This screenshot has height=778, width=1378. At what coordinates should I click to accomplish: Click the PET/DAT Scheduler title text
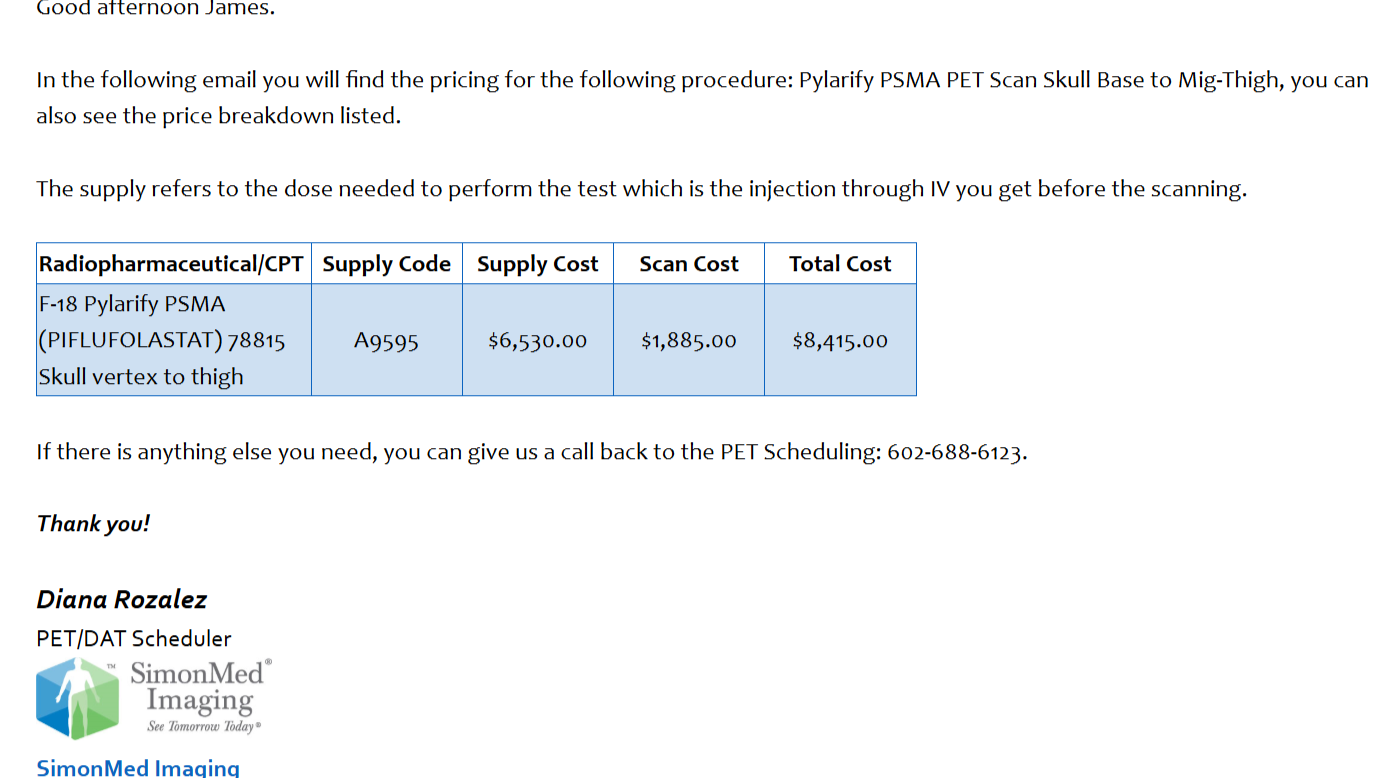coord(134,638)
